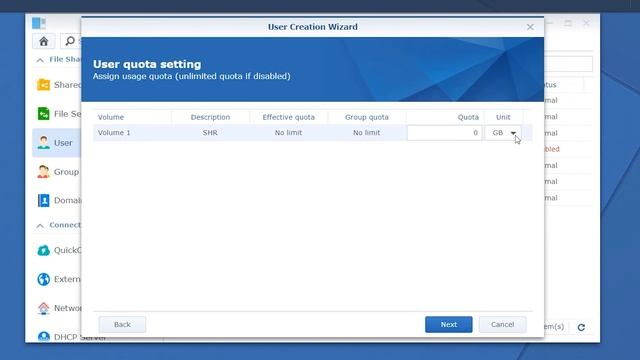Click the Unit column header

(503, 117)
